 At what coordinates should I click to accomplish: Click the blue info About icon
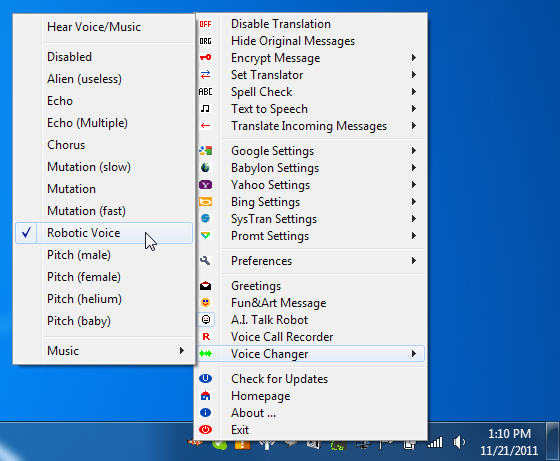point(205,412)
